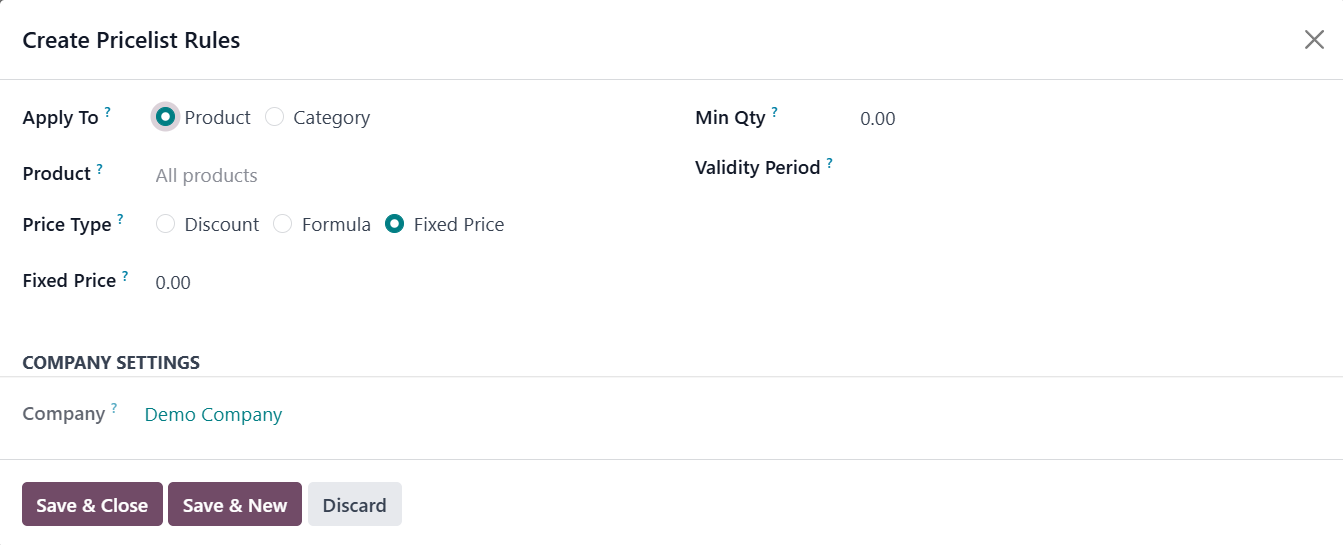Click help tooltip icon next to Product label
This screenshot has height=545, width=1343.
[x=100, y=168]
